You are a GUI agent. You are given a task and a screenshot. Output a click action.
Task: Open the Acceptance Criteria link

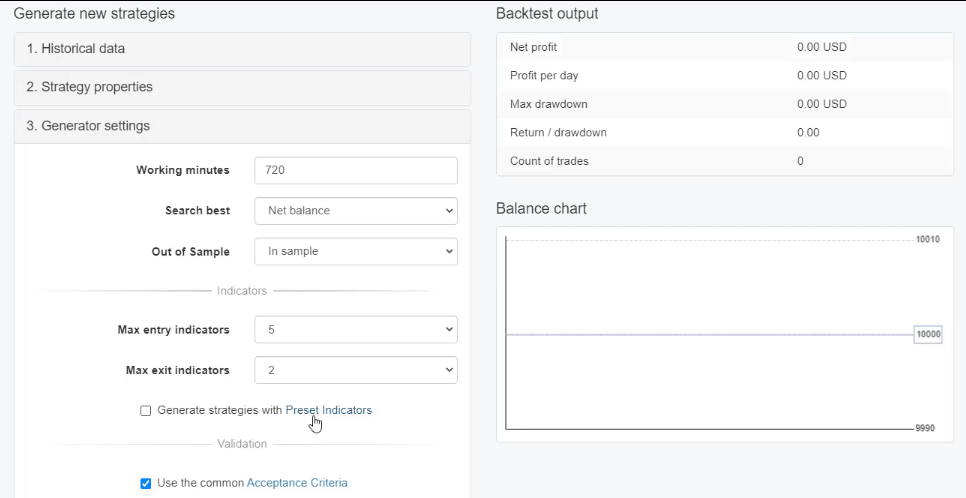[297, 483]
